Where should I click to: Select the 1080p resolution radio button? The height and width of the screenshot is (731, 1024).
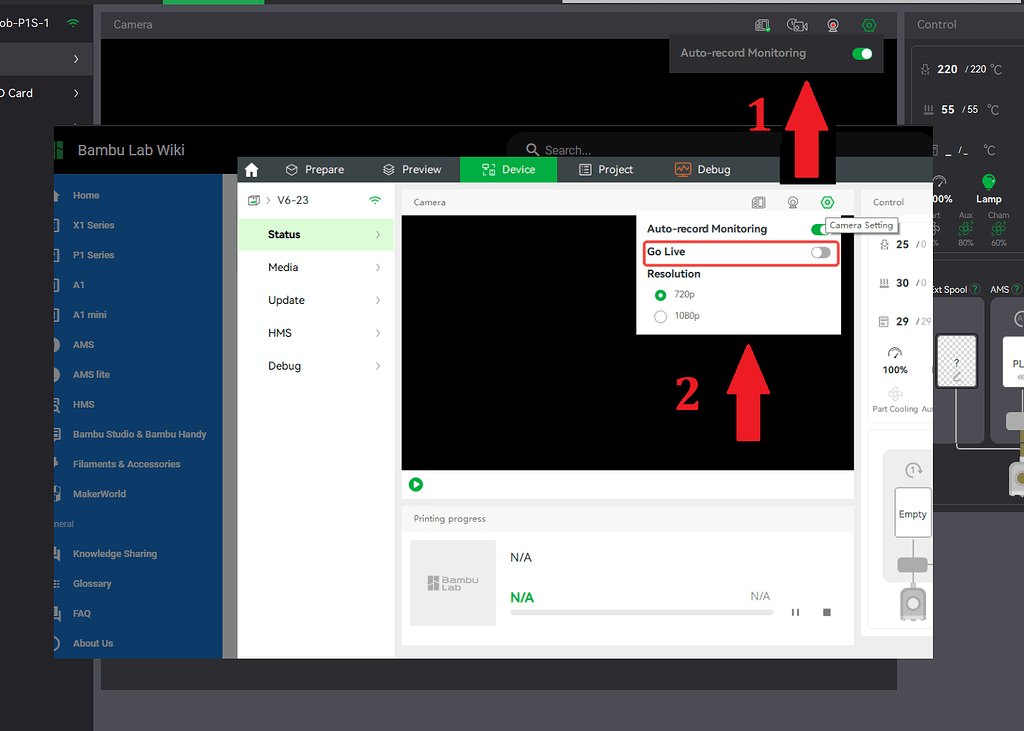[660, 317]
